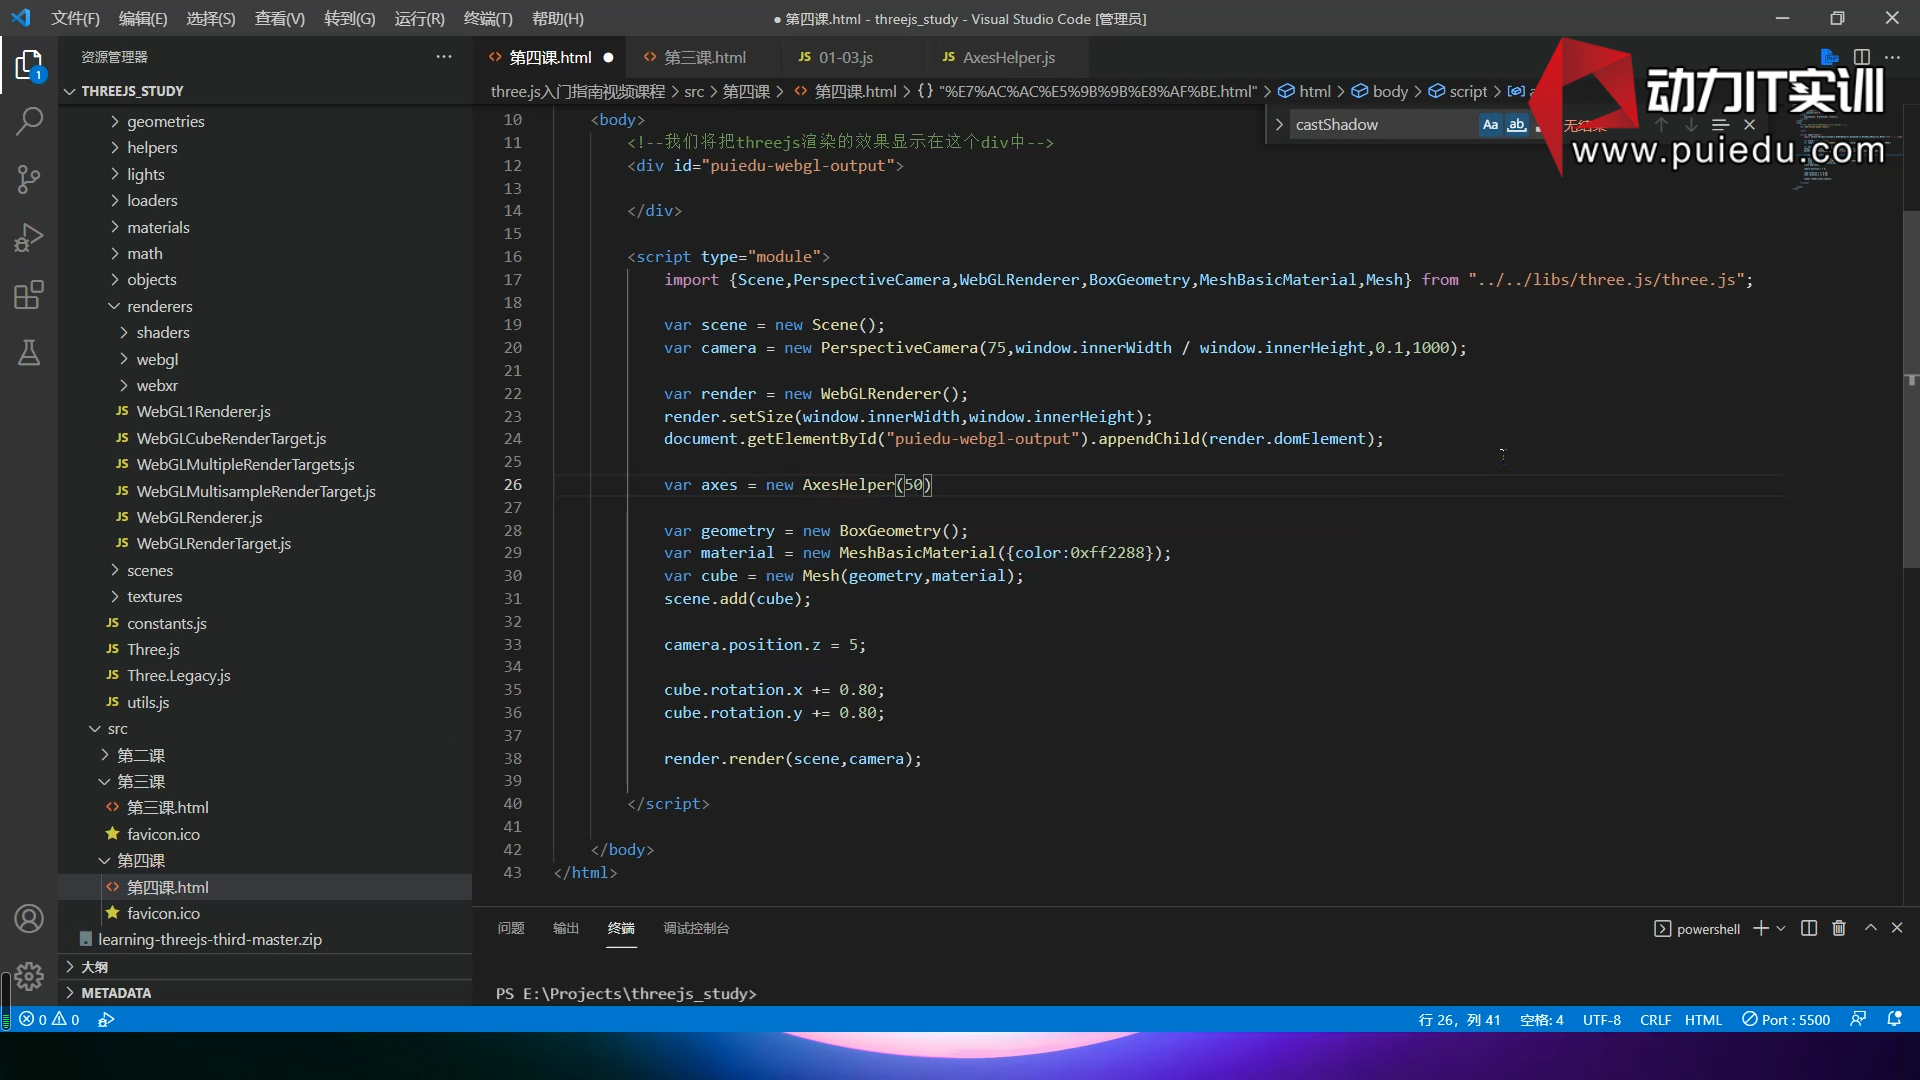Toggle Match Case in find widget
Image resolution: width=1920 pixels, height=1080 pixels.
coord(1490,125)
